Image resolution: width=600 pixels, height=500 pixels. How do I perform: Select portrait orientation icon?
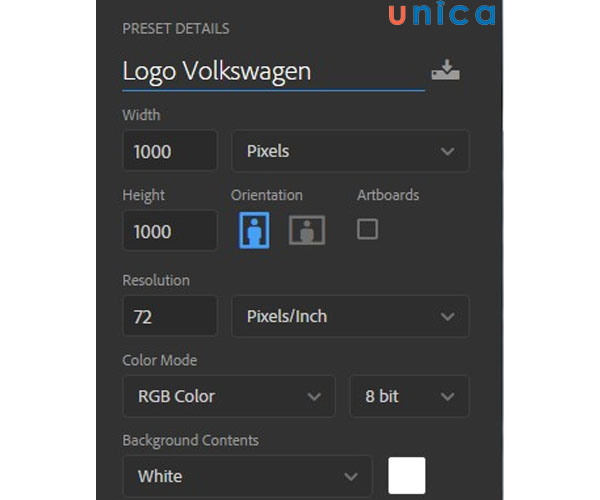[x=254, y=231]
